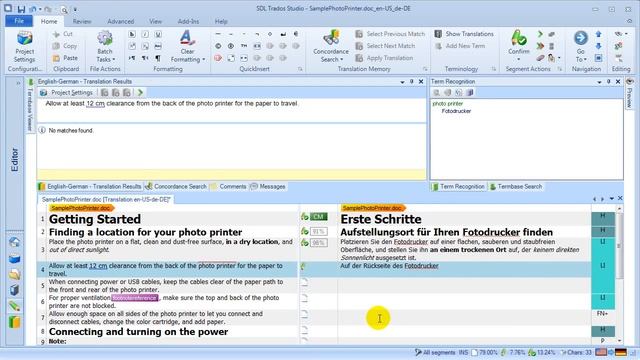Toggle auto-hide pin on Translation Results
The width and height of the screenshot is (640, 360).
(411, 82)
